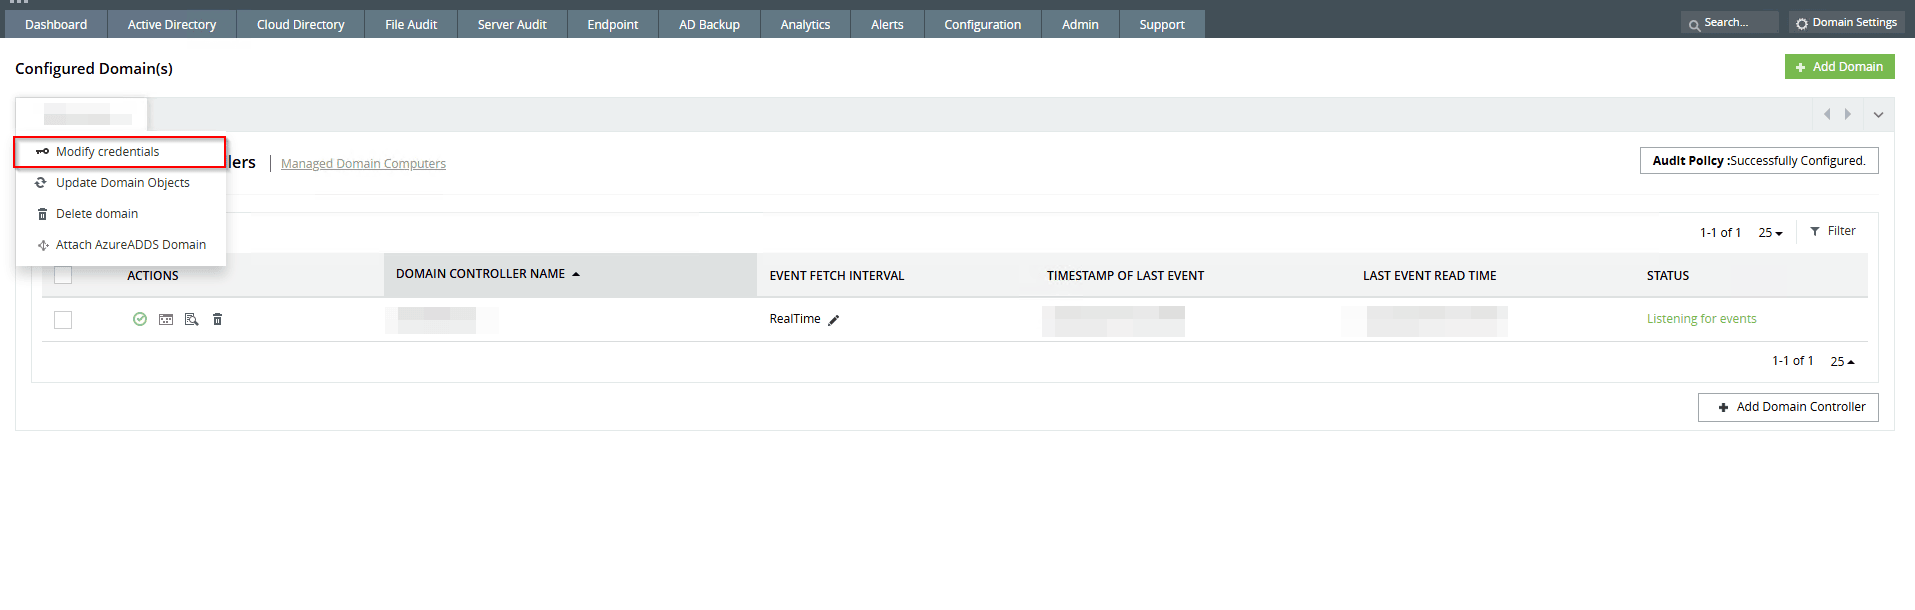
Task: Pick Attach AzureADDS Domain from the menu
Action: click(x=130, y=245)
